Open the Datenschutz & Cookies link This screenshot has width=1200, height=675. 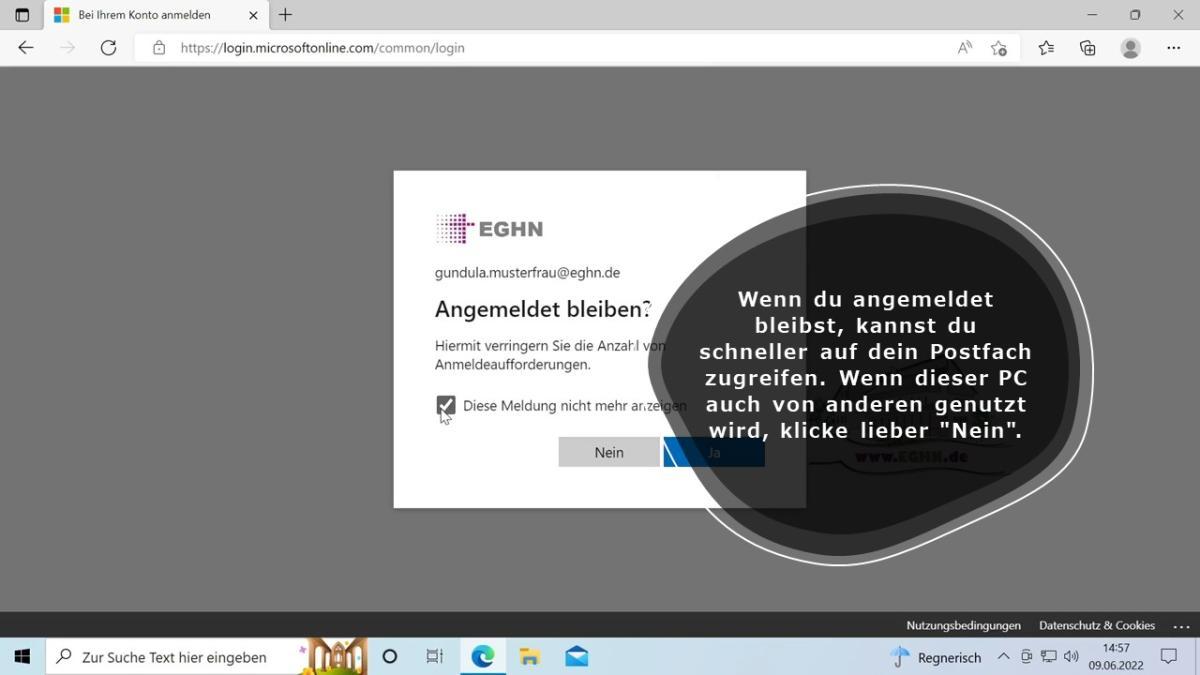[1096, 625]
